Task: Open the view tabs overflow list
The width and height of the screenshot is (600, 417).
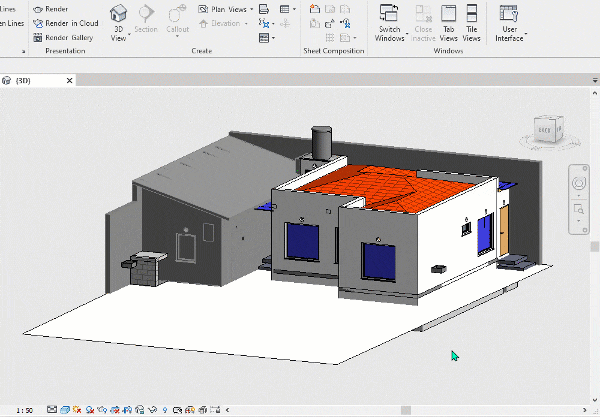Action: (x=595, y=80)
